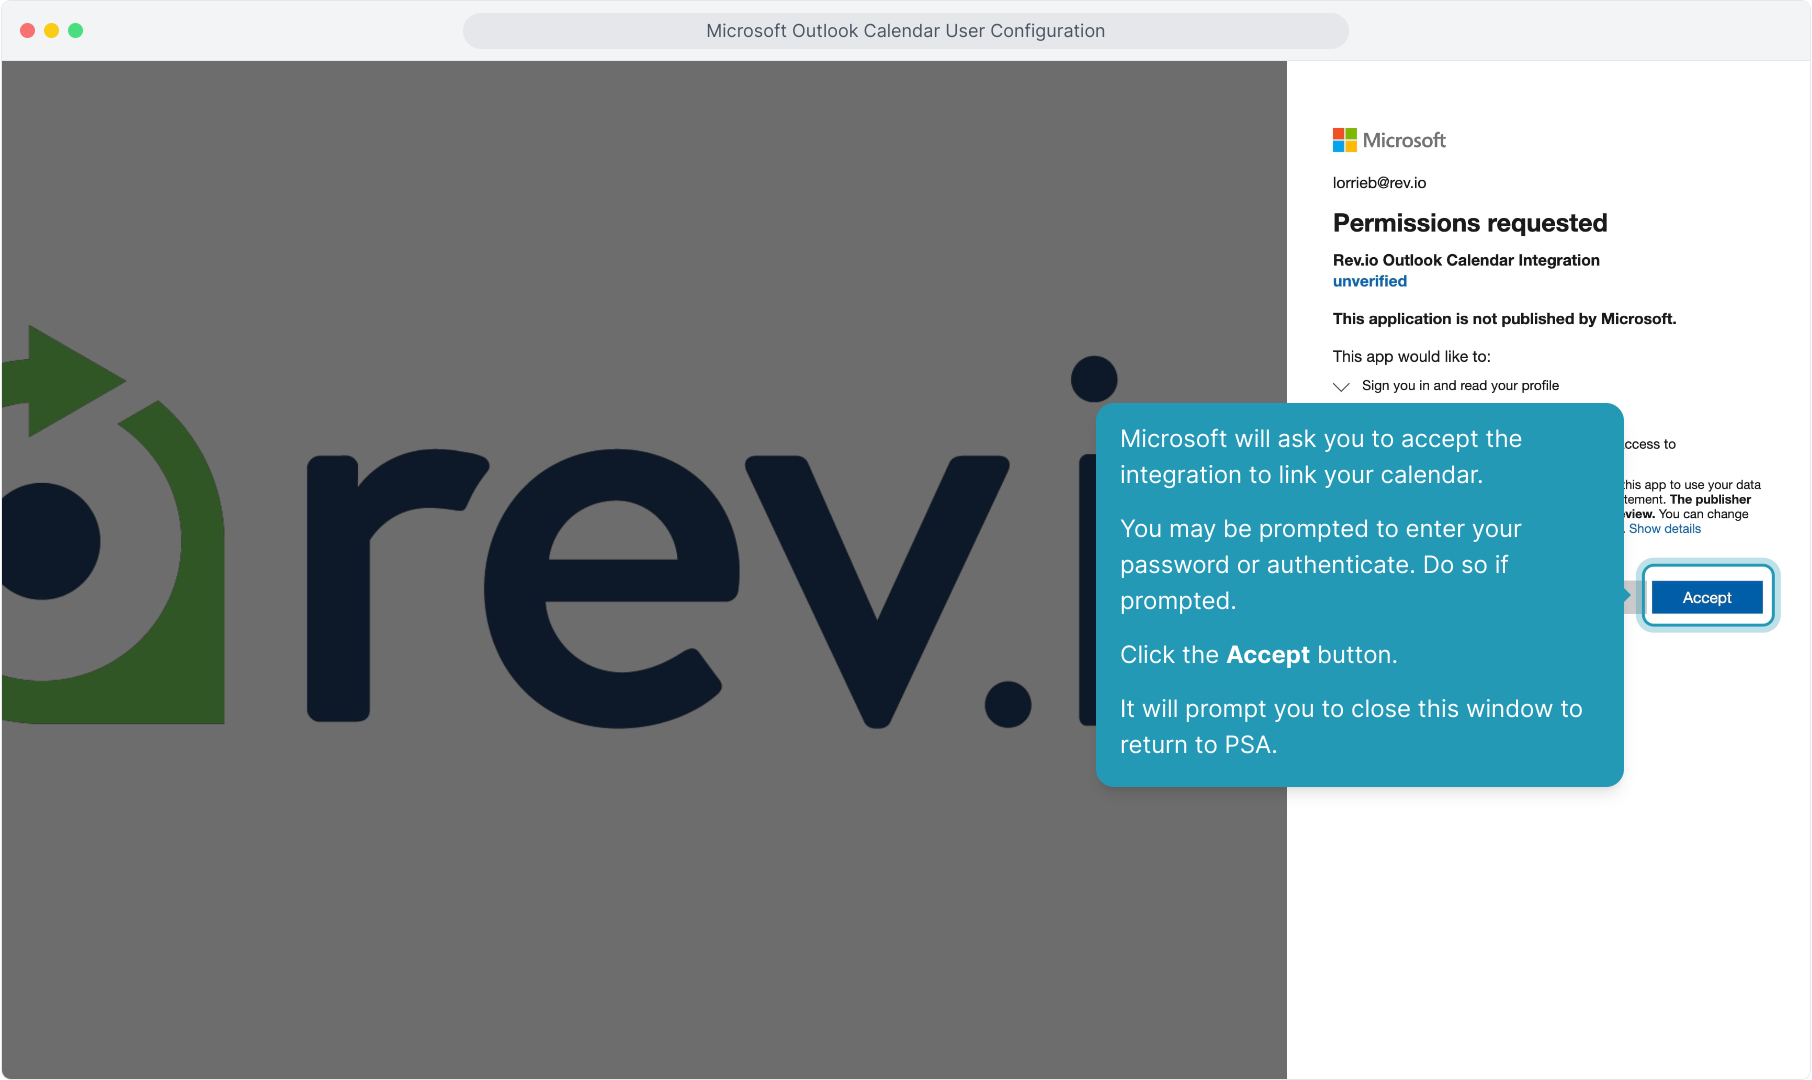Screen dimensions: 1812x1080
Task: Click the window title bar text
Action: coord(905,31)
